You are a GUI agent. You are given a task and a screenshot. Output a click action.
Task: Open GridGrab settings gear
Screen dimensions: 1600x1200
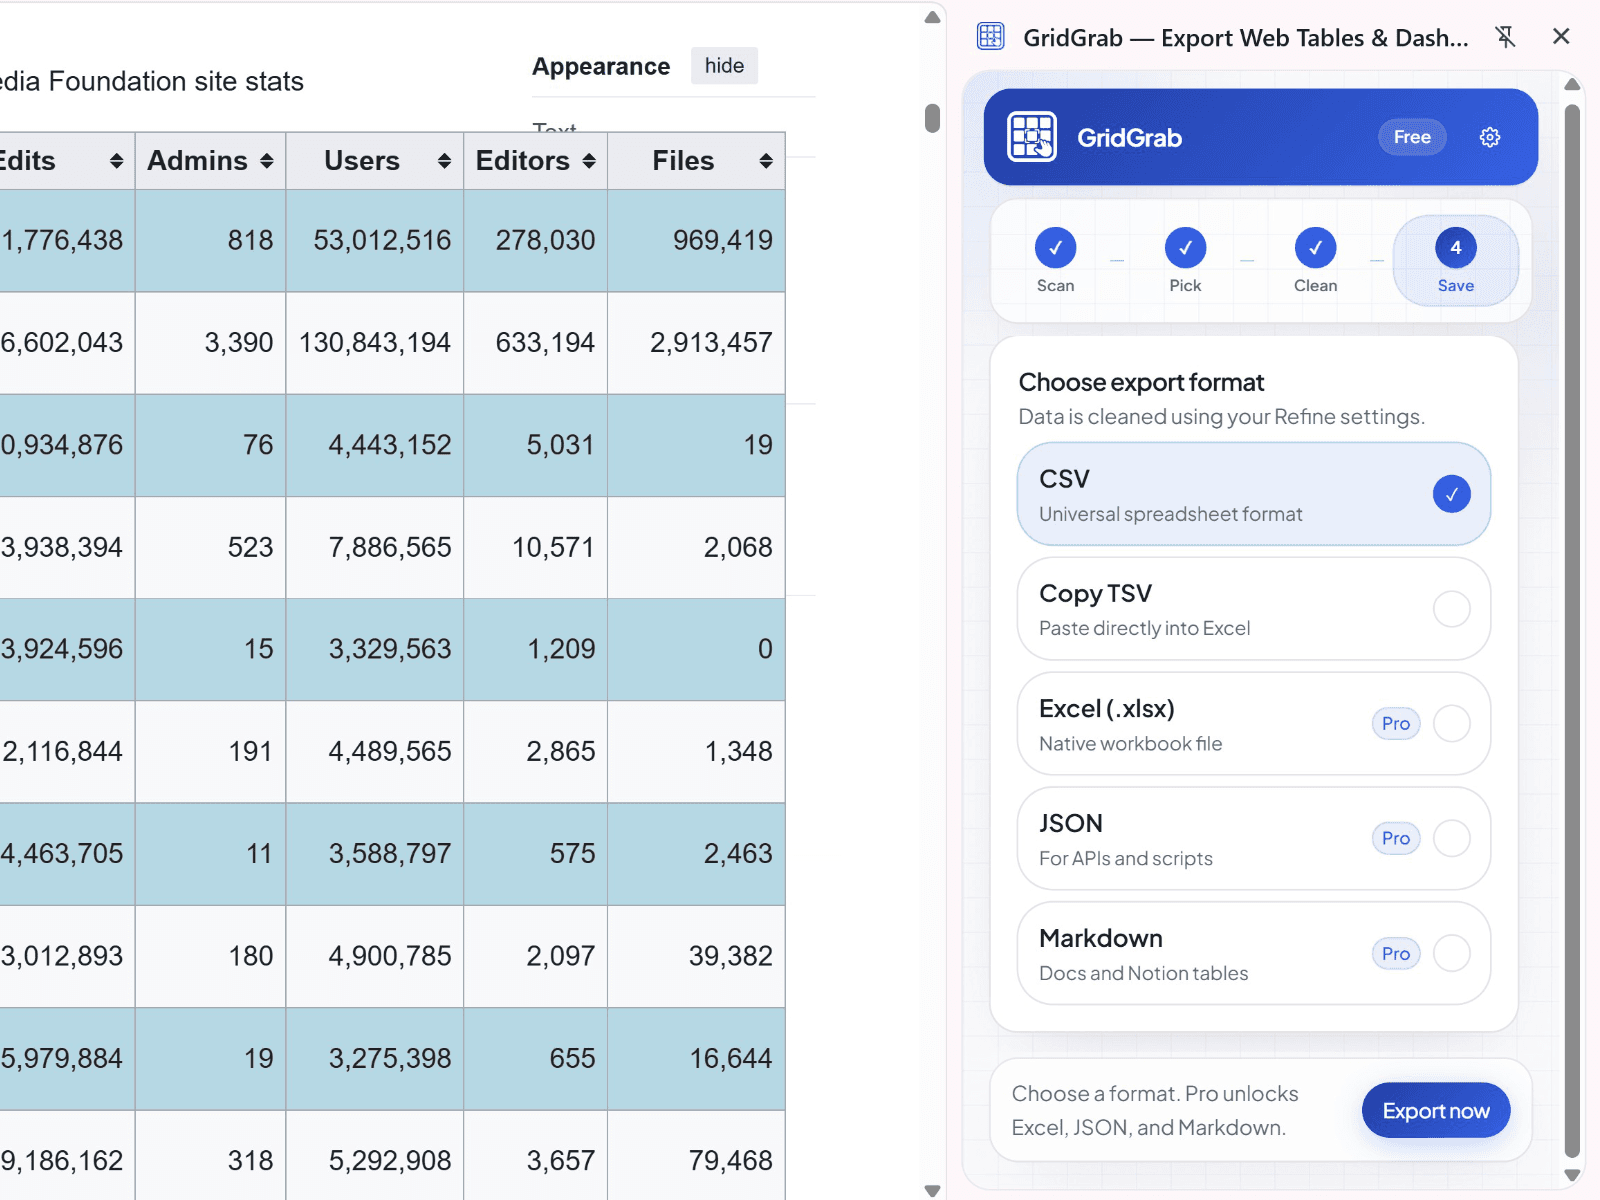pyautogui.click(x=1489, y=137)
